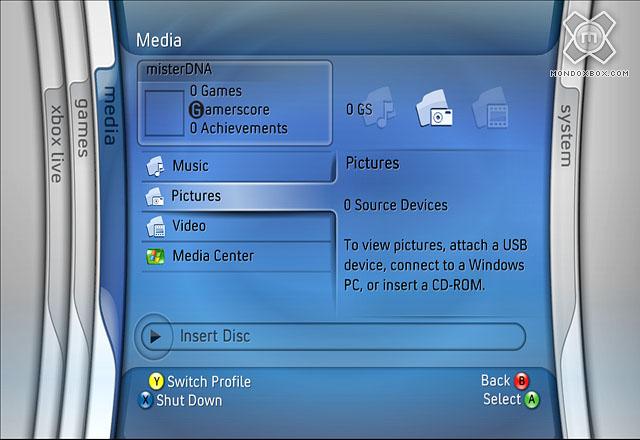Image resolution: width=640 pixels, height=440 pixels.
Task: Open the misterDNA gamertag profile
Action: [x=178, y=69]
